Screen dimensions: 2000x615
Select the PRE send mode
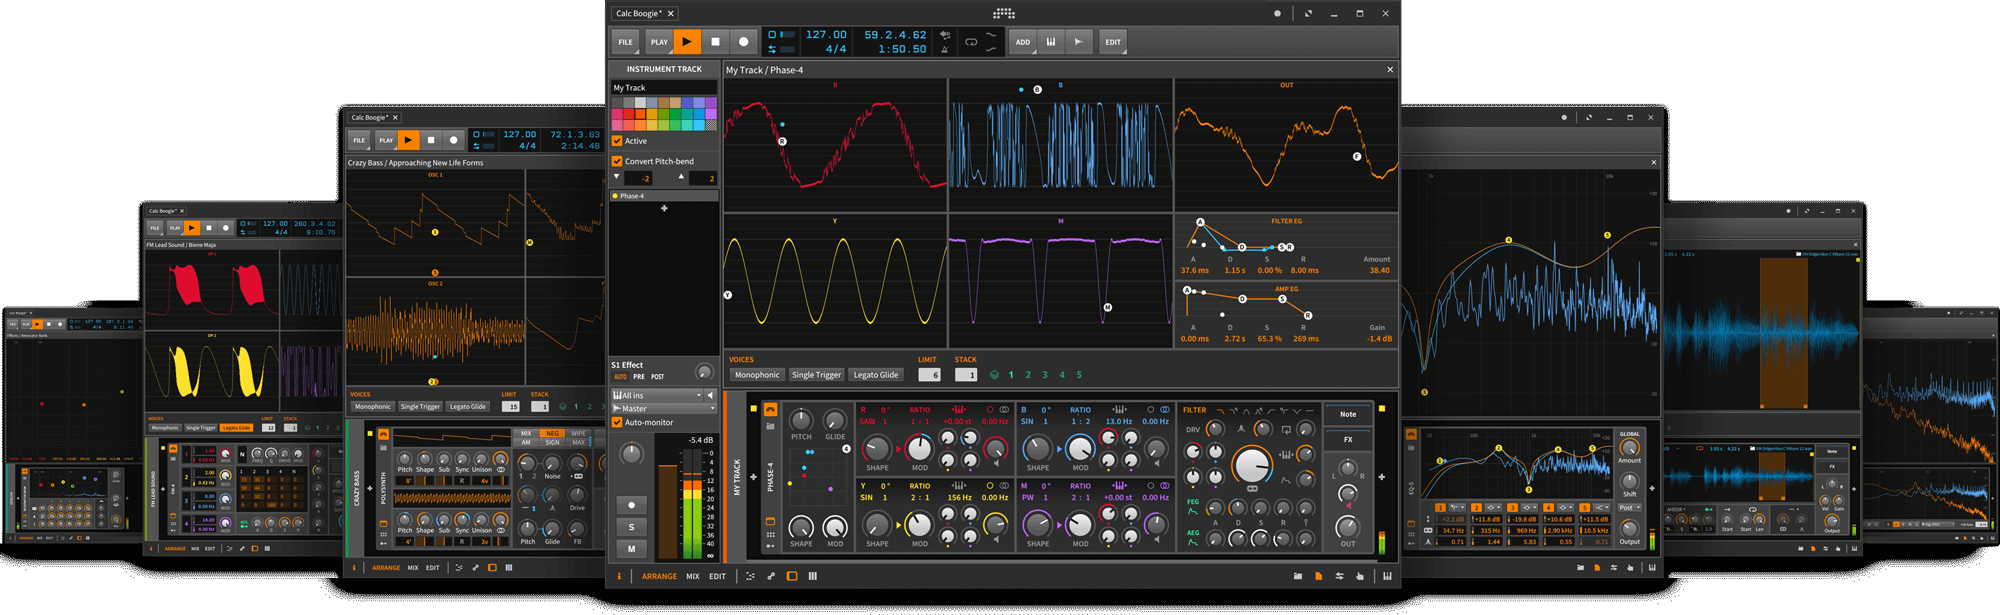pos(639,377)
